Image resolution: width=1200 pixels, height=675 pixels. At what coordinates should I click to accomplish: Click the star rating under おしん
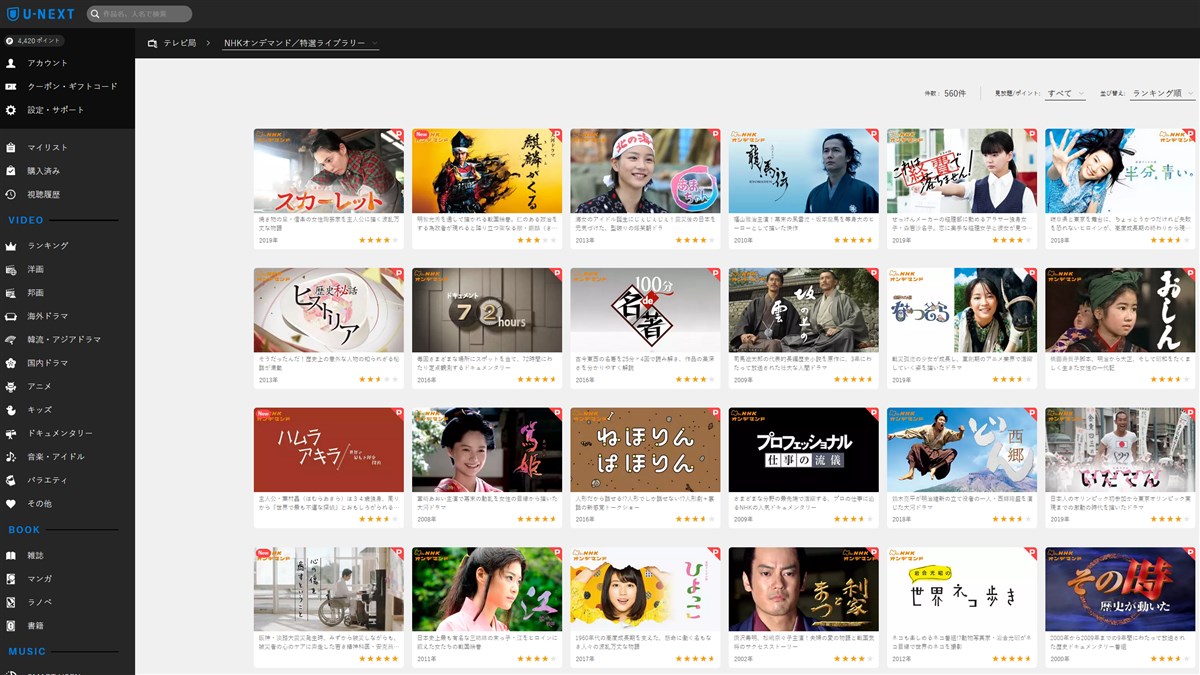tap(1171, 380)
